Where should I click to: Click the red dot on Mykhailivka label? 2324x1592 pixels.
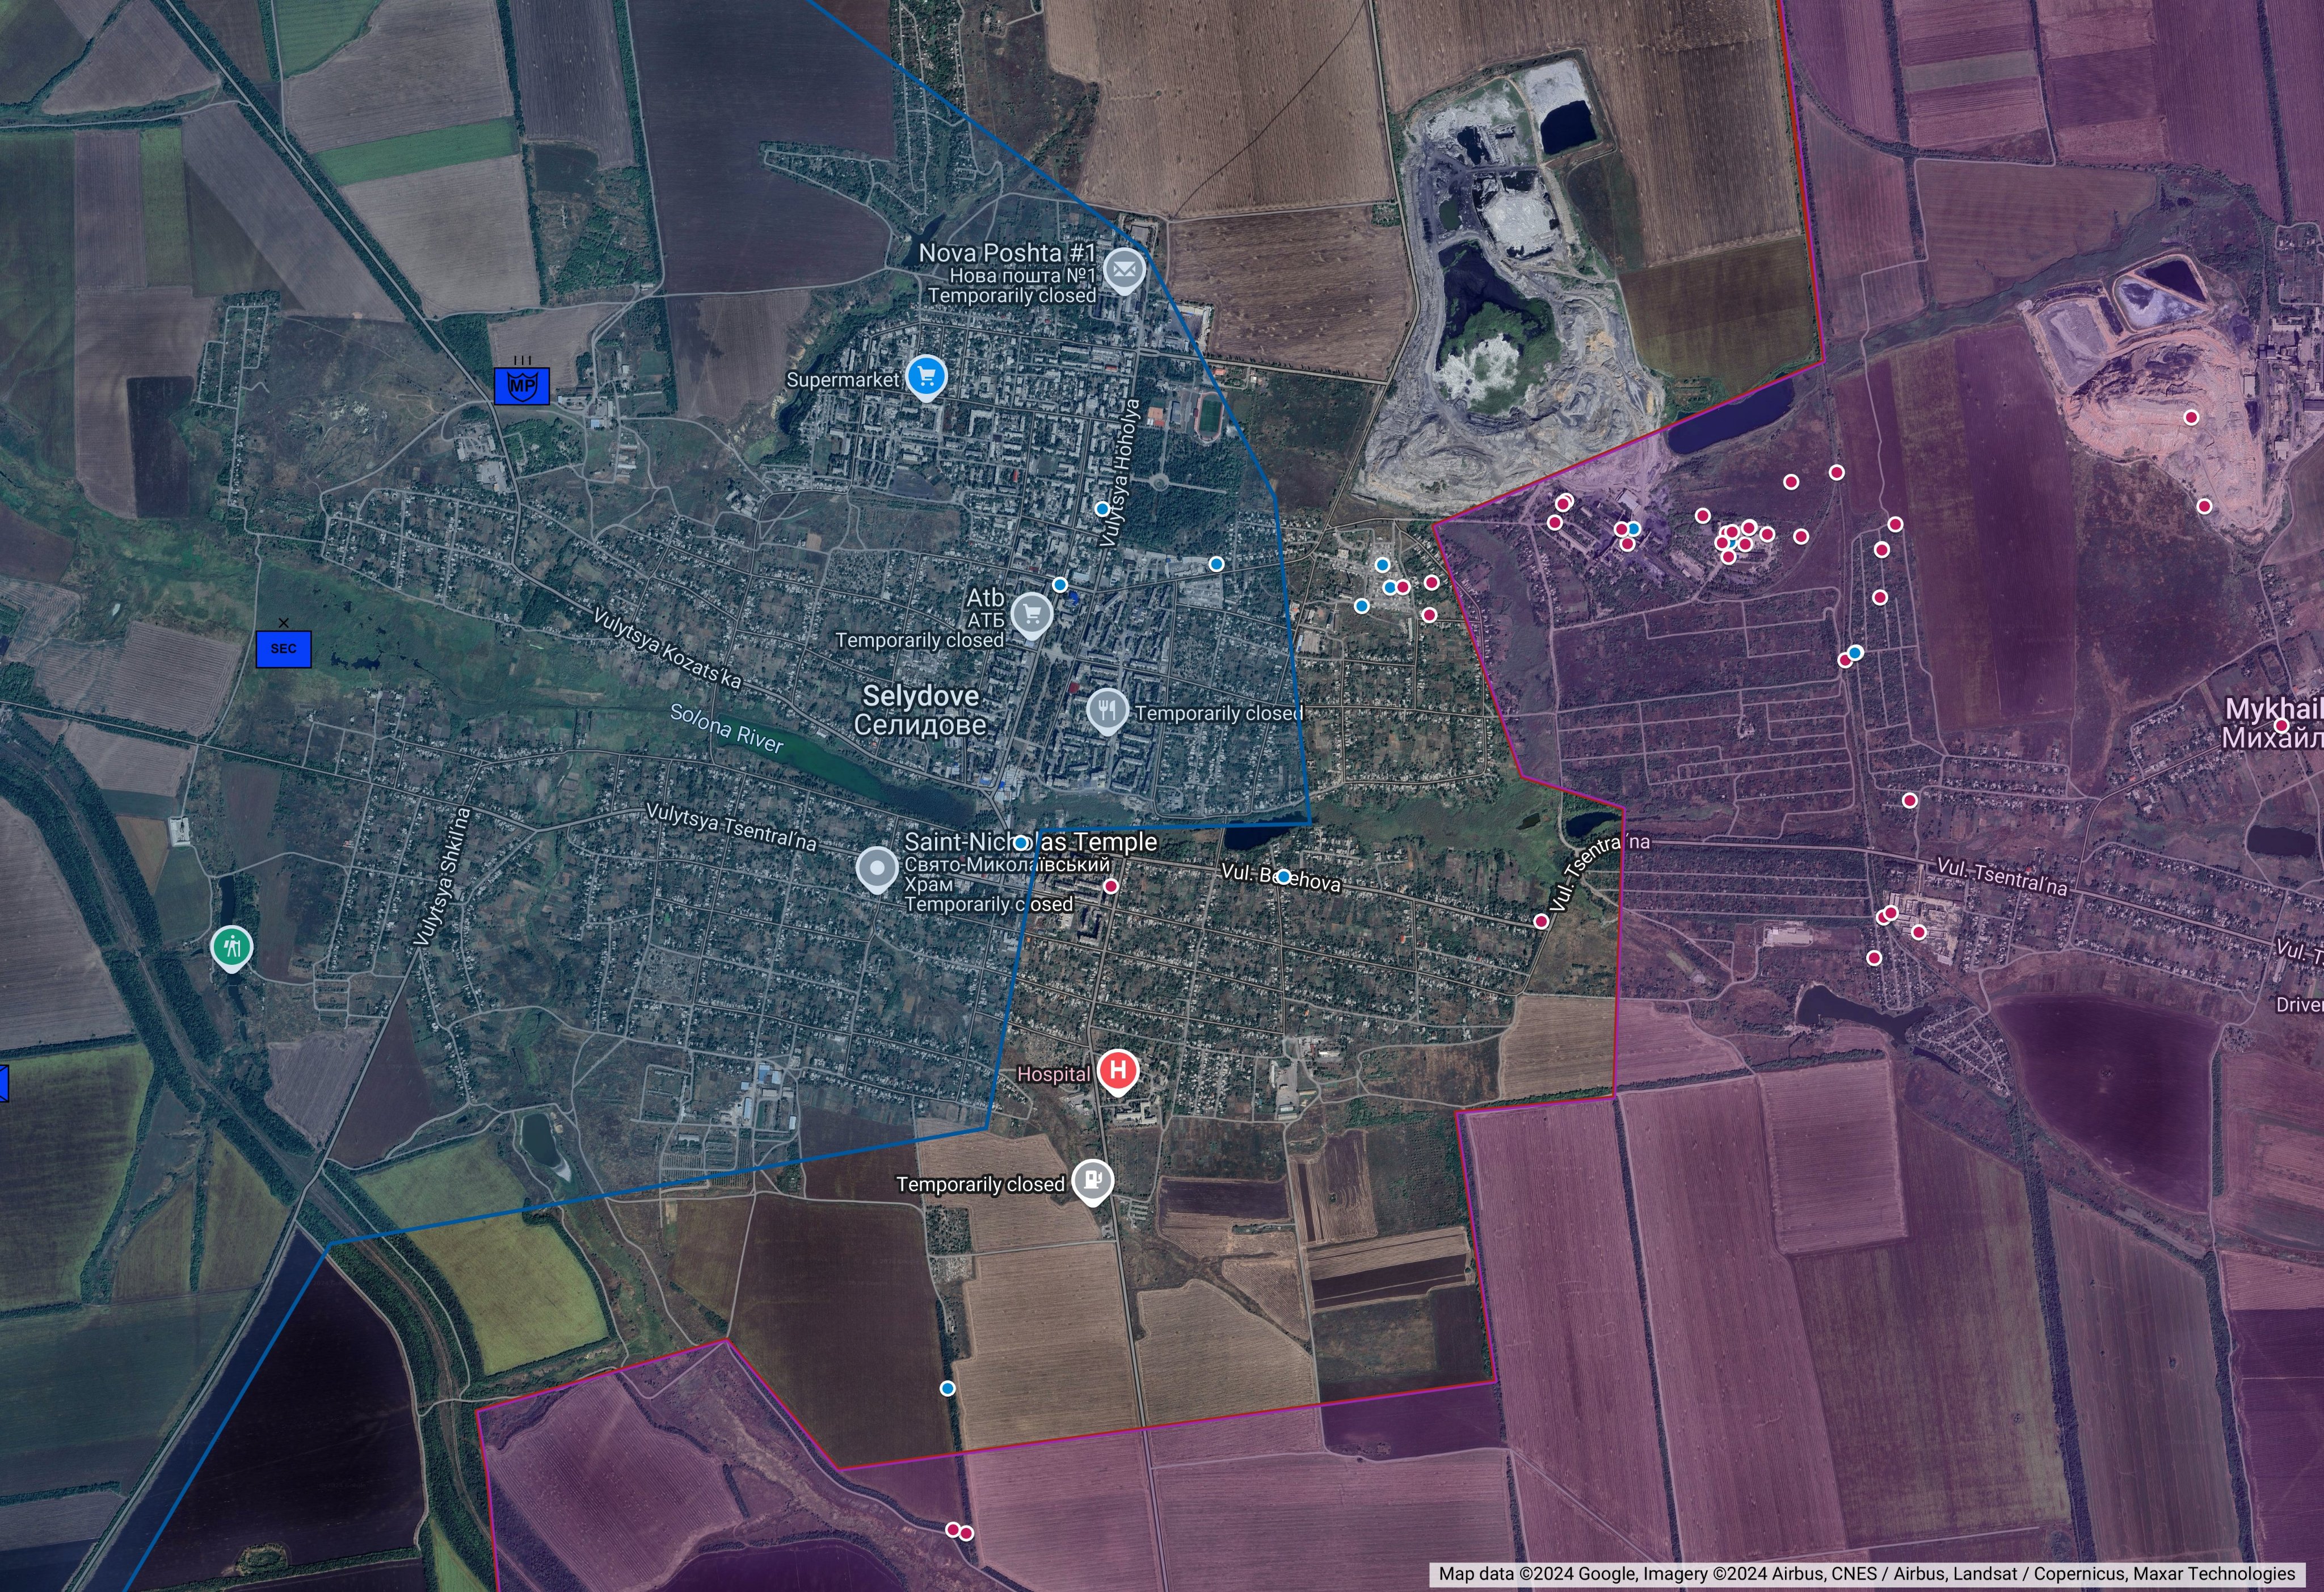click(x=2281, y=725)
